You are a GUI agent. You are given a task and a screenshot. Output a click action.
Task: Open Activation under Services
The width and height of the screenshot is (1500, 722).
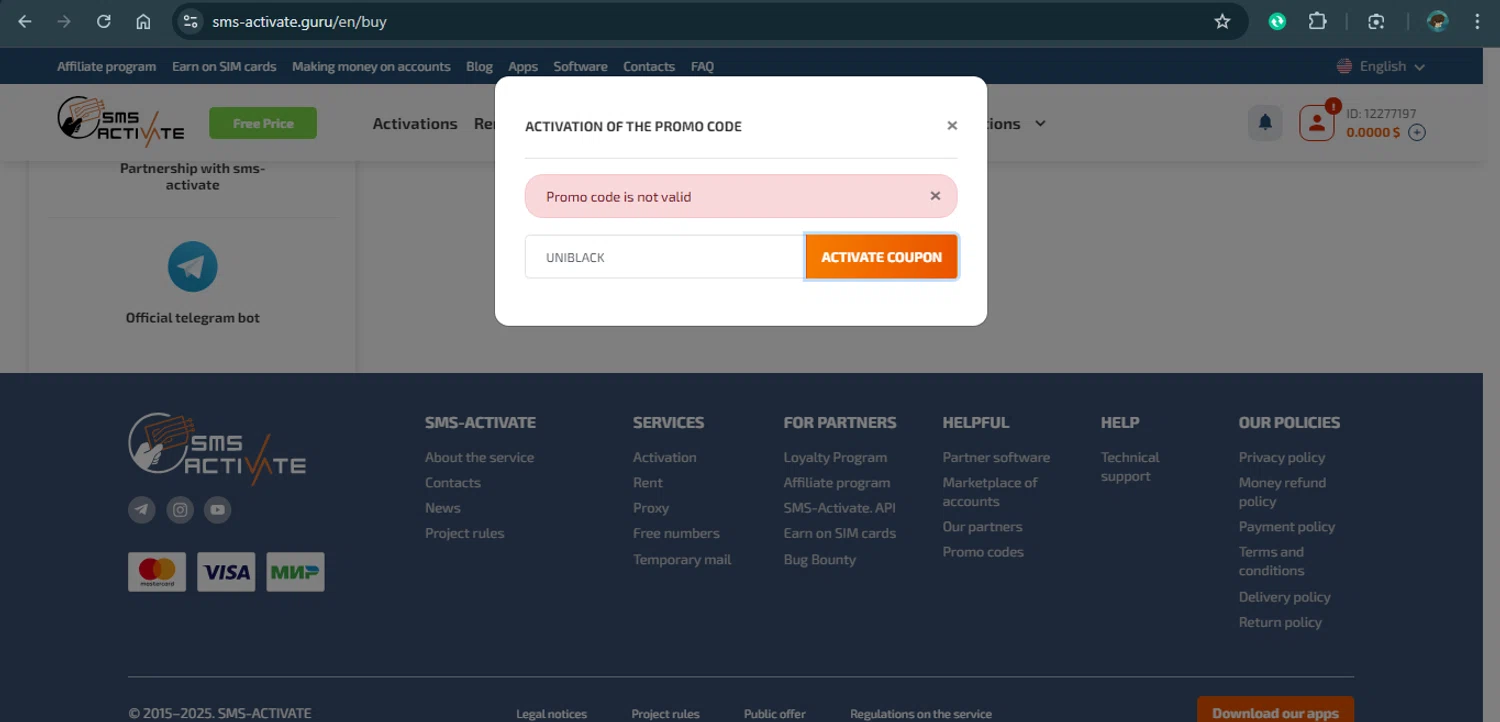(664, 457)
